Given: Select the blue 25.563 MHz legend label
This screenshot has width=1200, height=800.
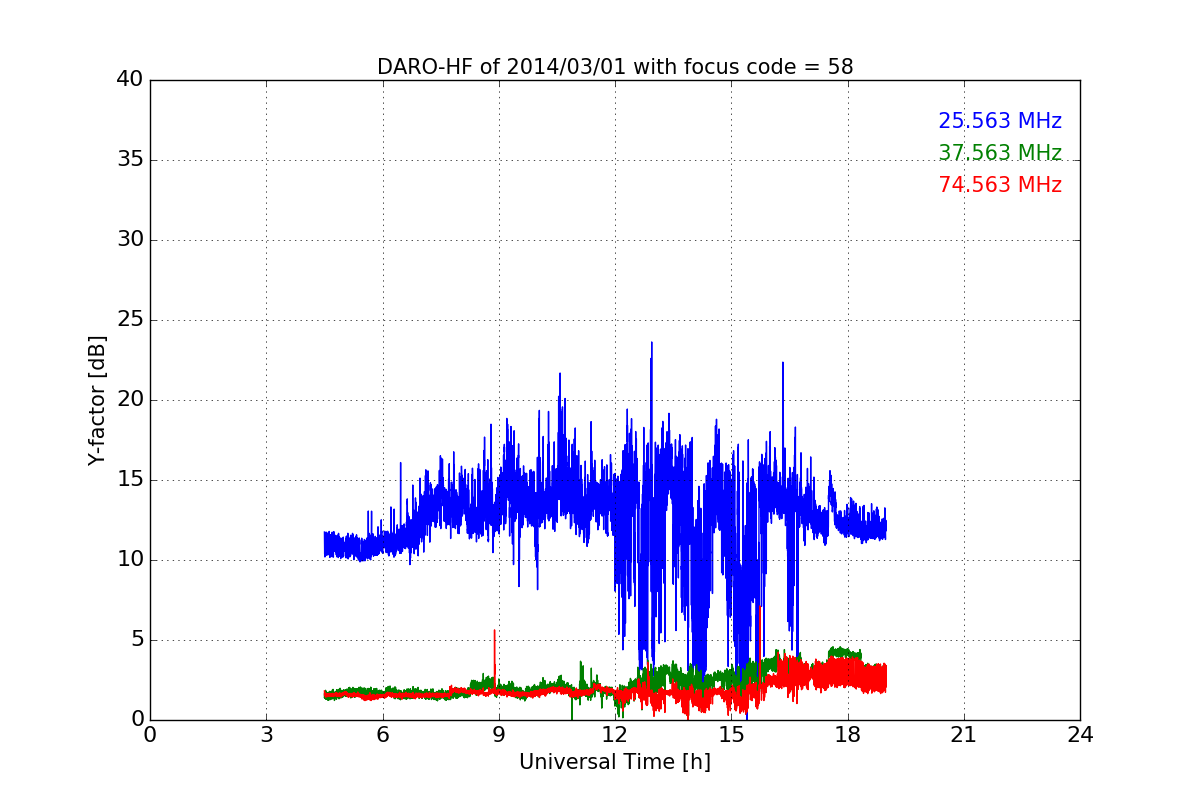Looking at the screenshot, I should 1000,121.
